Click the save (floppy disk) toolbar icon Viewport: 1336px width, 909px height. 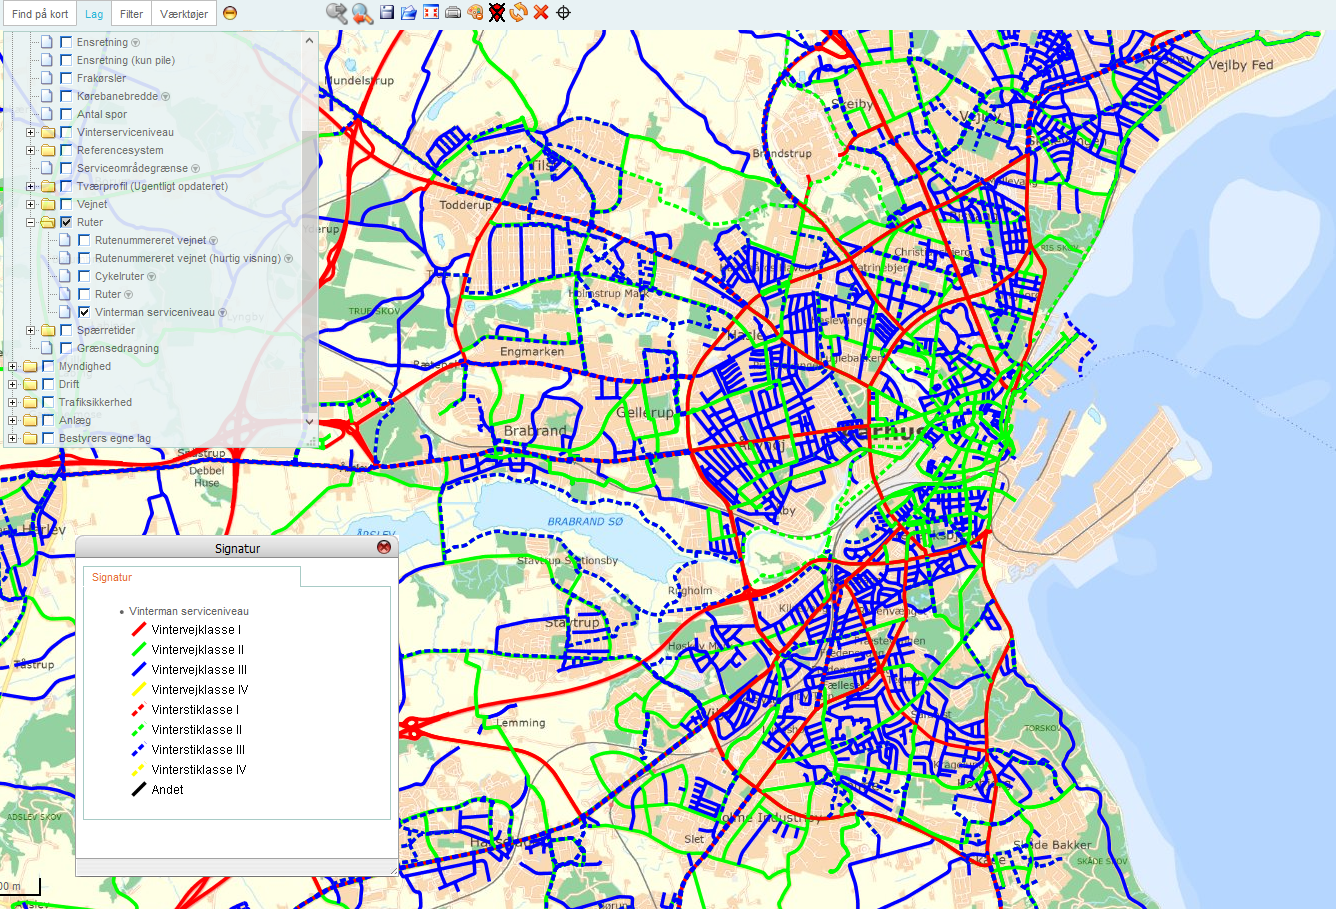pyautogui.click(x=386, y=13)
